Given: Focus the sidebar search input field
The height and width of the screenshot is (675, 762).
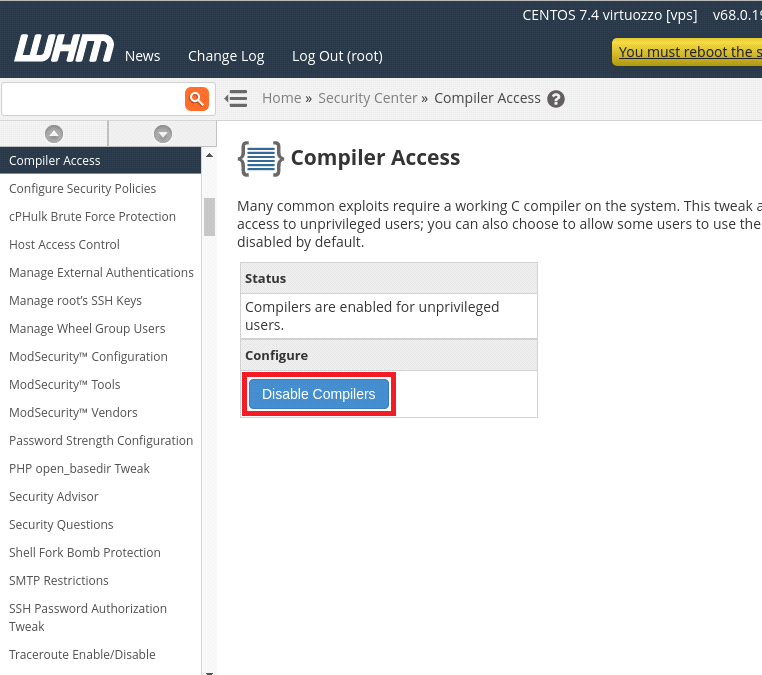Looking at the screenshot, I should pyautogui.click(x=93, y=99).
